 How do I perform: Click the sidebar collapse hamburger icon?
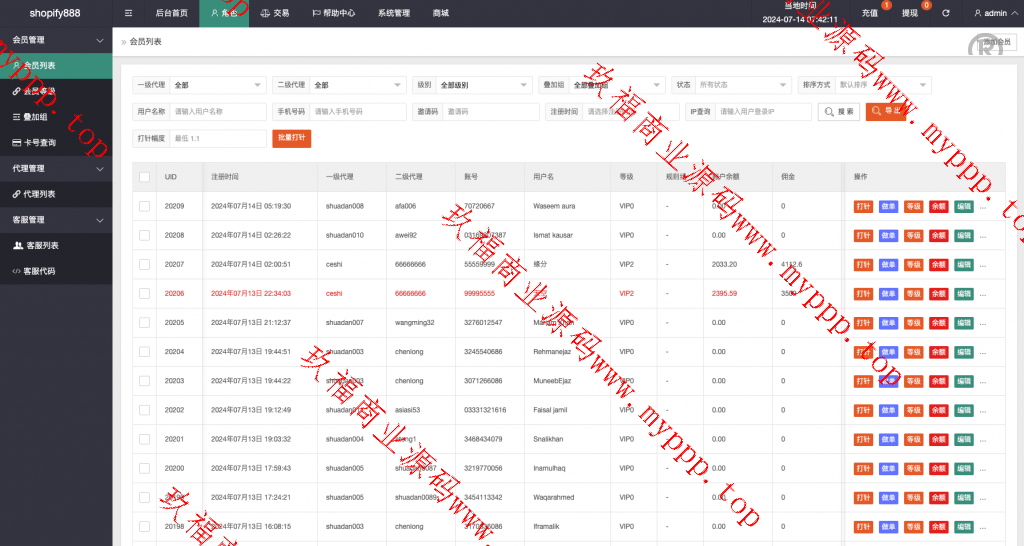(128, 13)
